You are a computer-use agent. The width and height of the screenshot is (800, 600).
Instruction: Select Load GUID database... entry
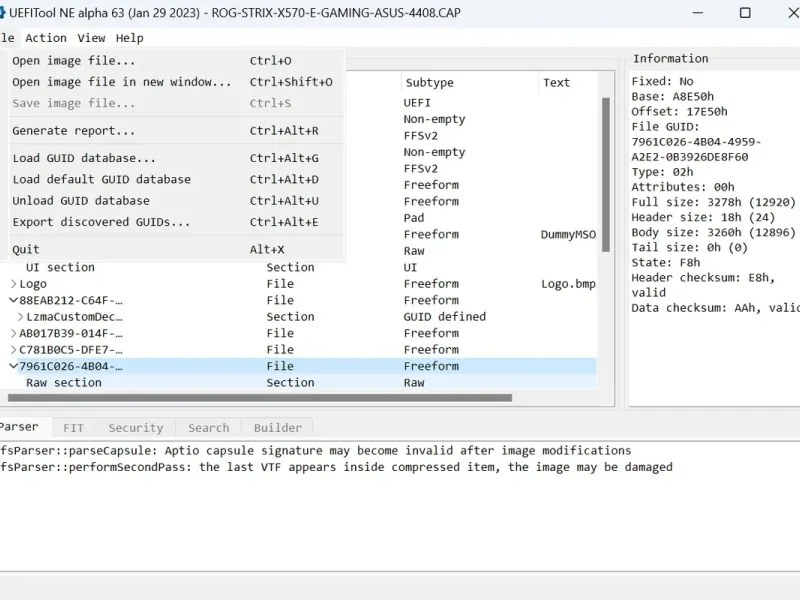point(177,158)
